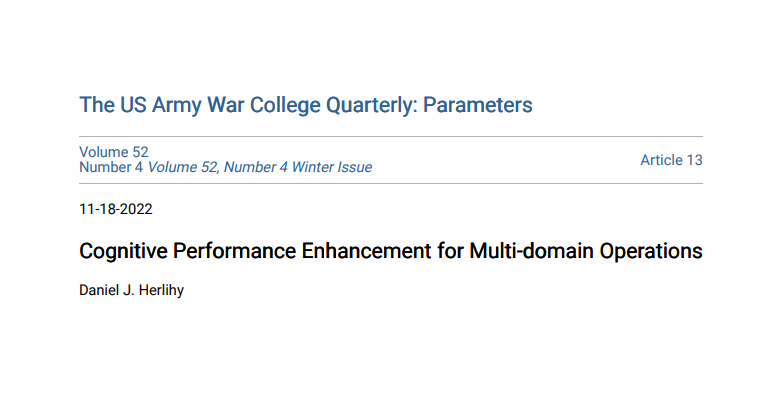Image resolution: width=771 pixels, height=407 pixels.
Task: Click the horizontal divider below the journal heading
Action: [391, 136]
